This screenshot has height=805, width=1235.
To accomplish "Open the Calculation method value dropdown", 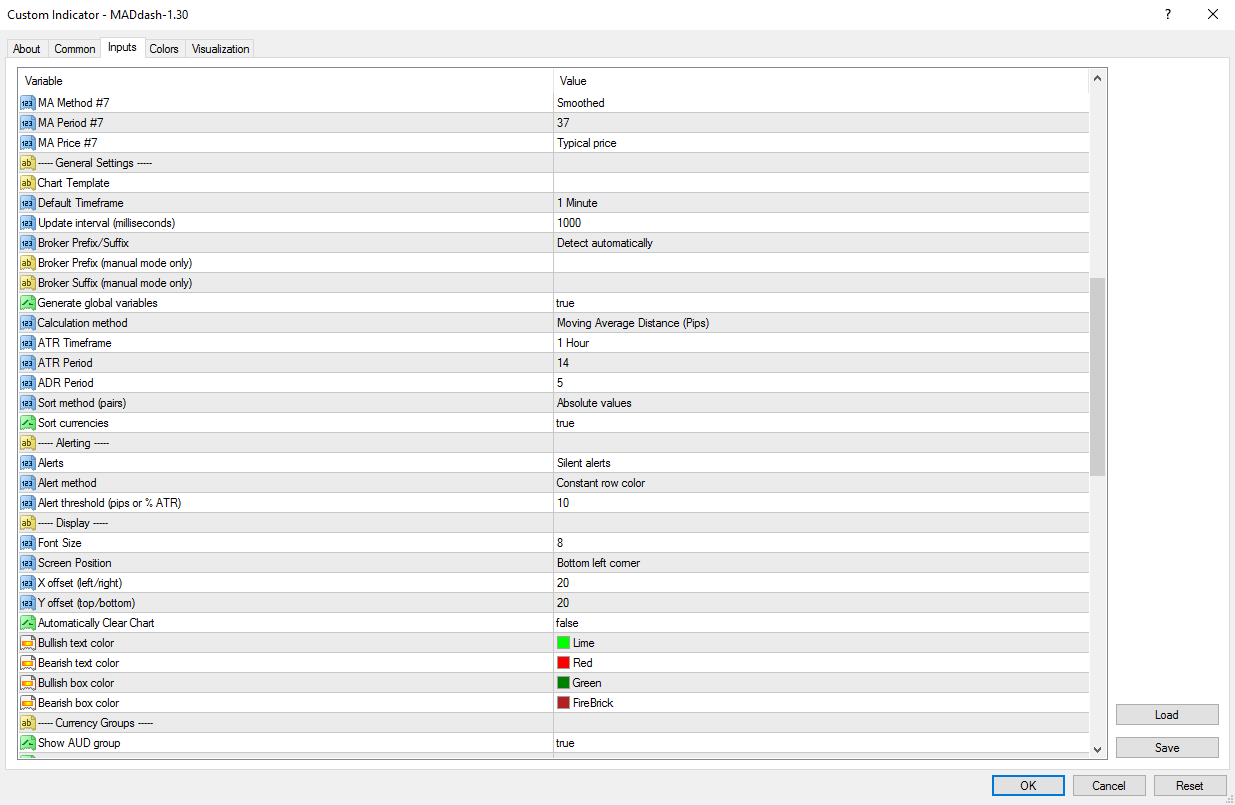I will point(820,323).
